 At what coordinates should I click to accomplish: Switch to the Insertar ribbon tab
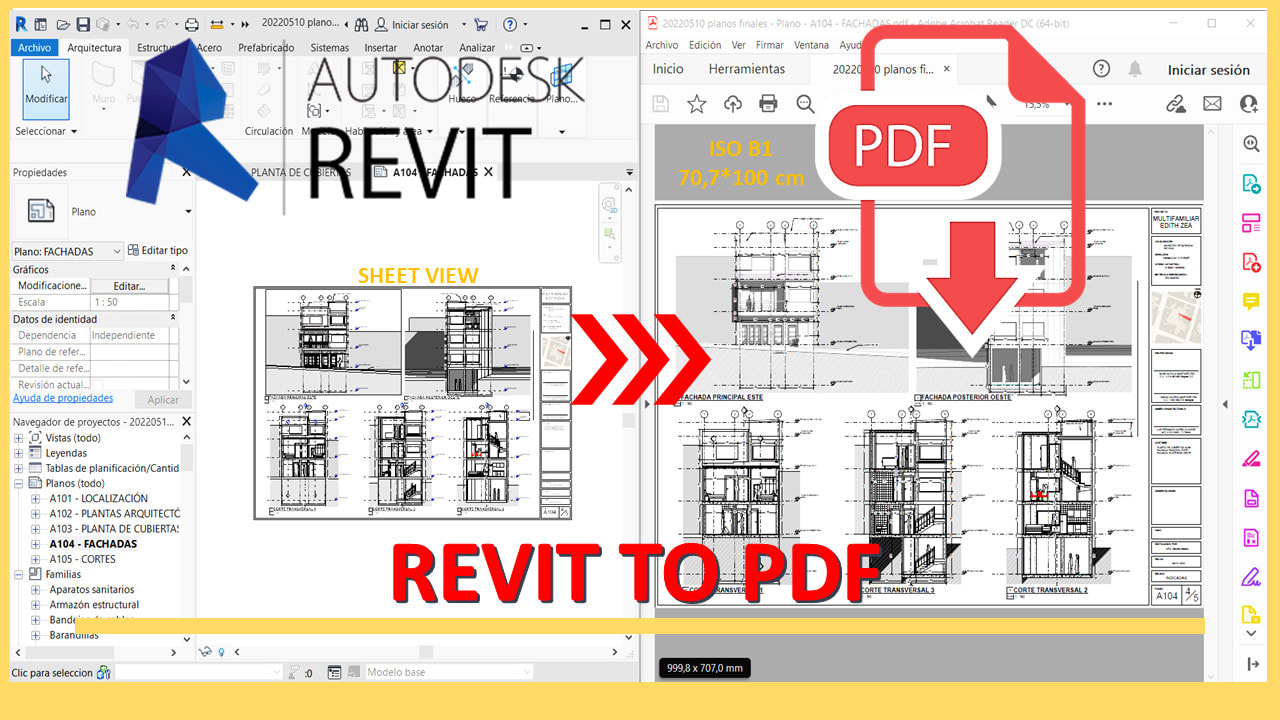[x=380, y=47]
